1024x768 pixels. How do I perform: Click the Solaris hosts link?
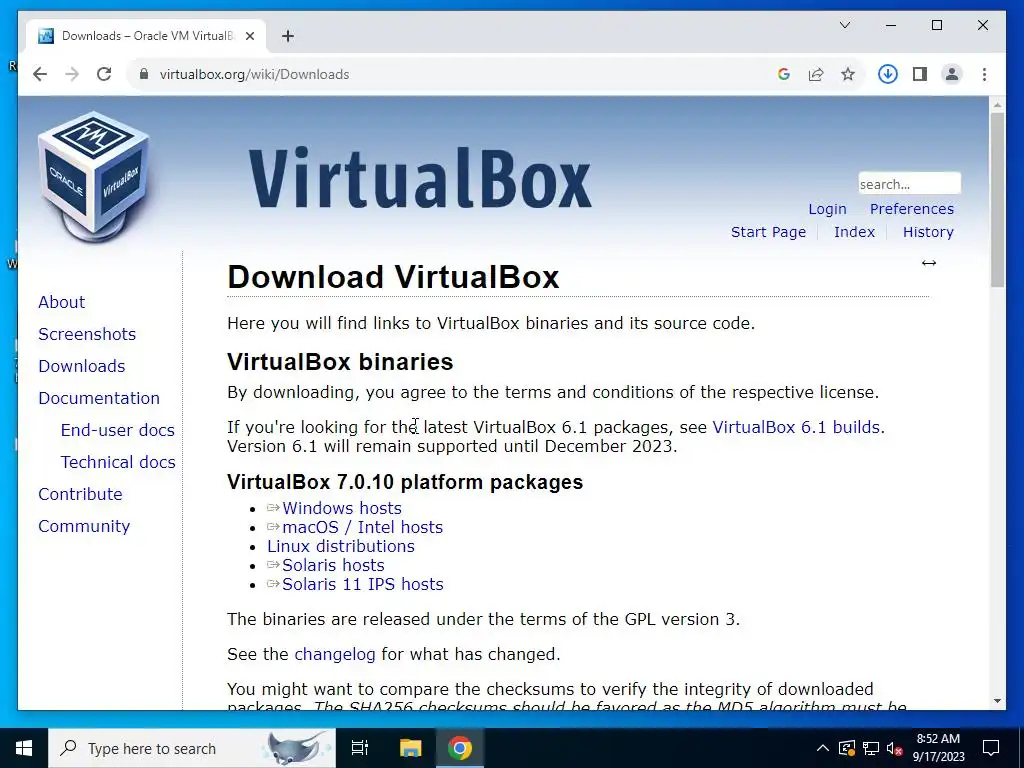(333, 565)
